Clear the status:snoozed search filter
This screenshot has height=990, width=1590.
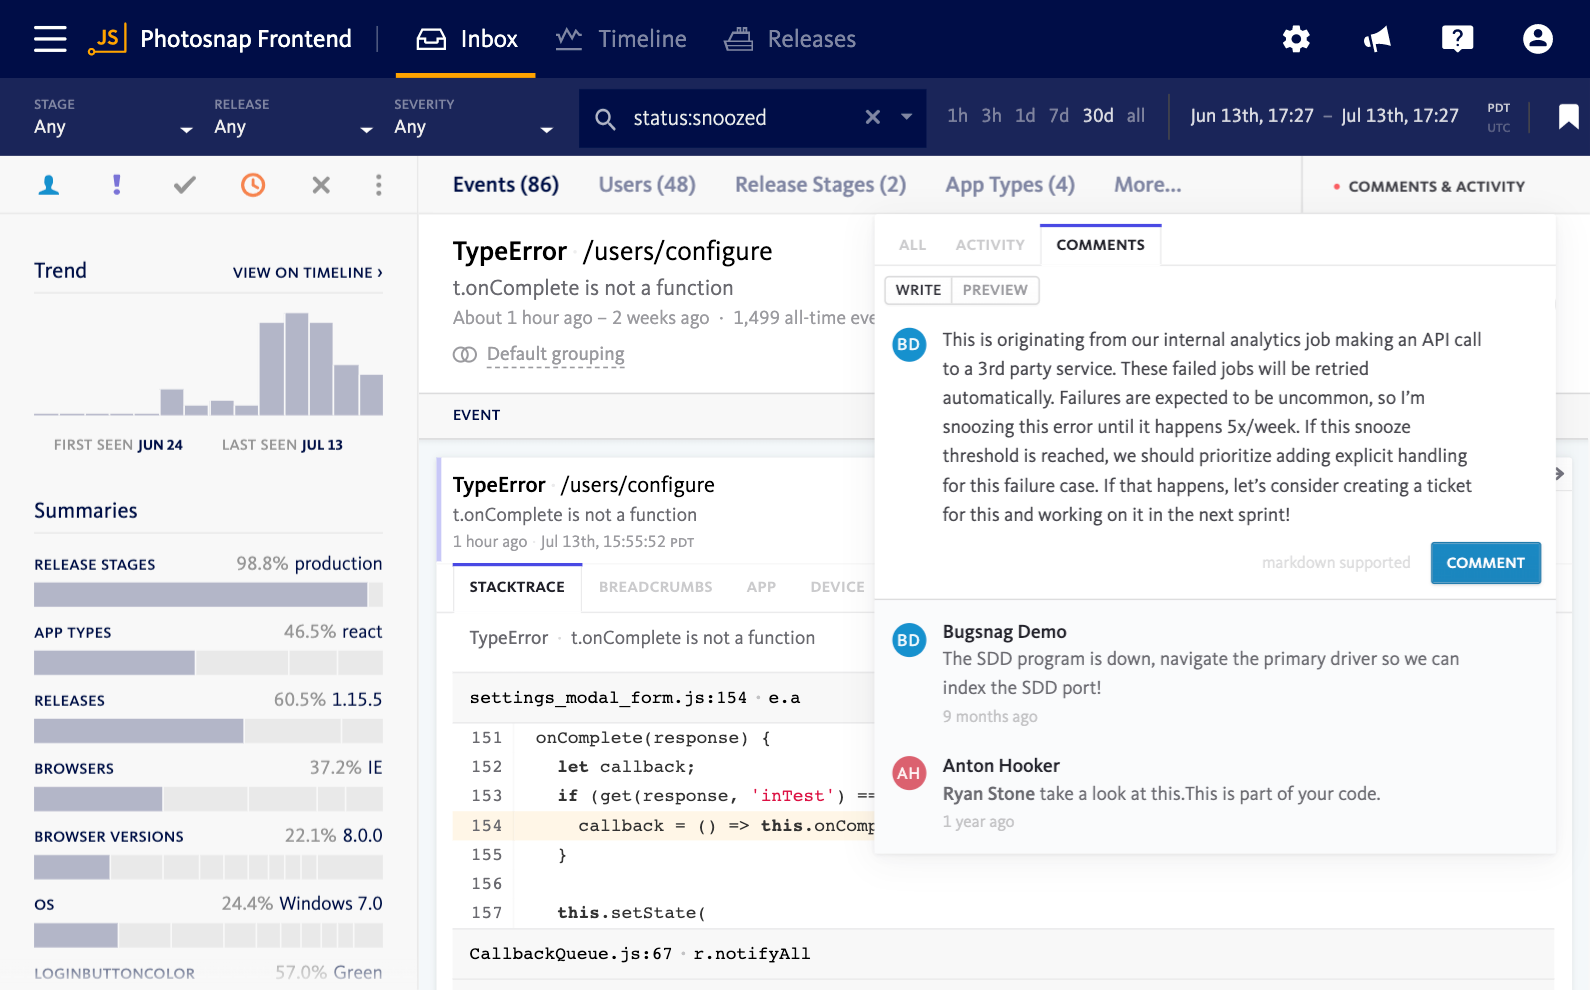pos(872,117)
